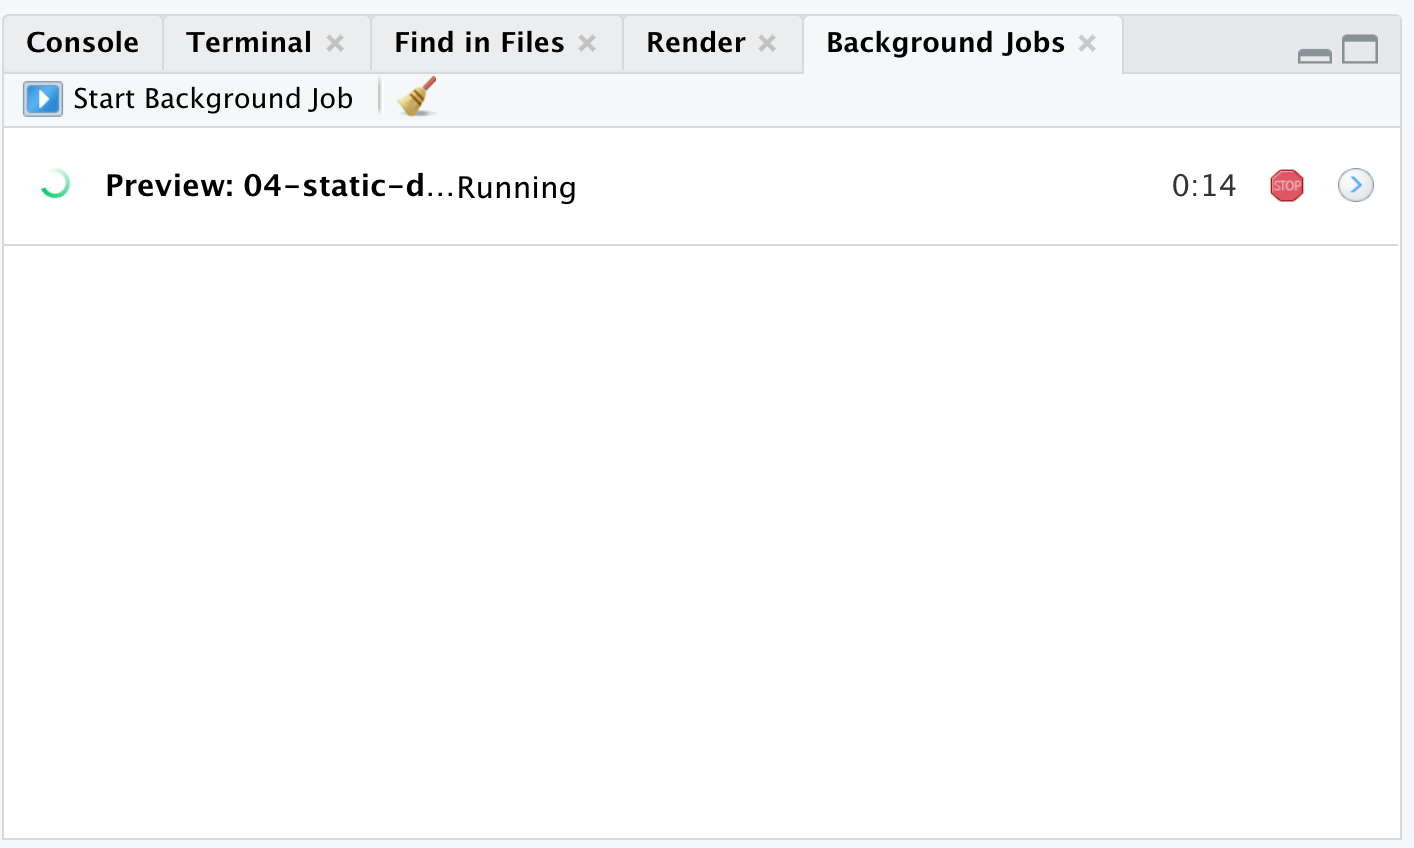Stop the running Preview job
The width and height of the screenshot is (1414, 848).
coord(1286,186)
